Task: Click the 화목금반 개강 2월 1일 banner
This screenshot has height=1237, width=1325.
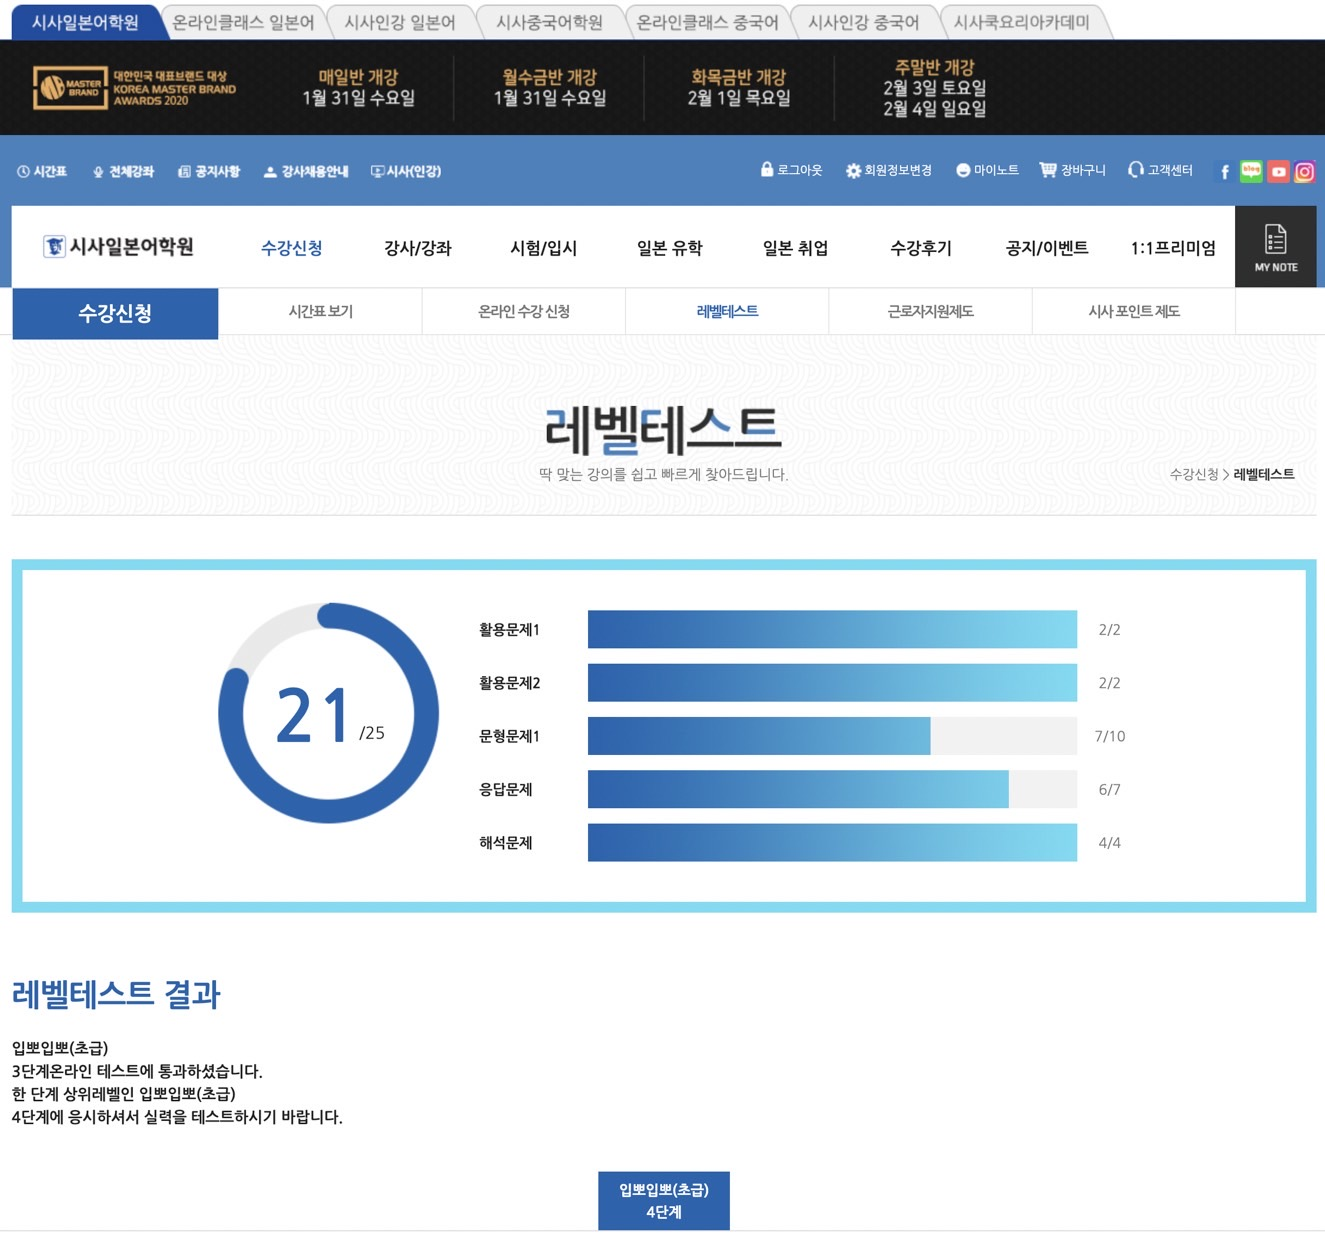Action: click(739, 87)
